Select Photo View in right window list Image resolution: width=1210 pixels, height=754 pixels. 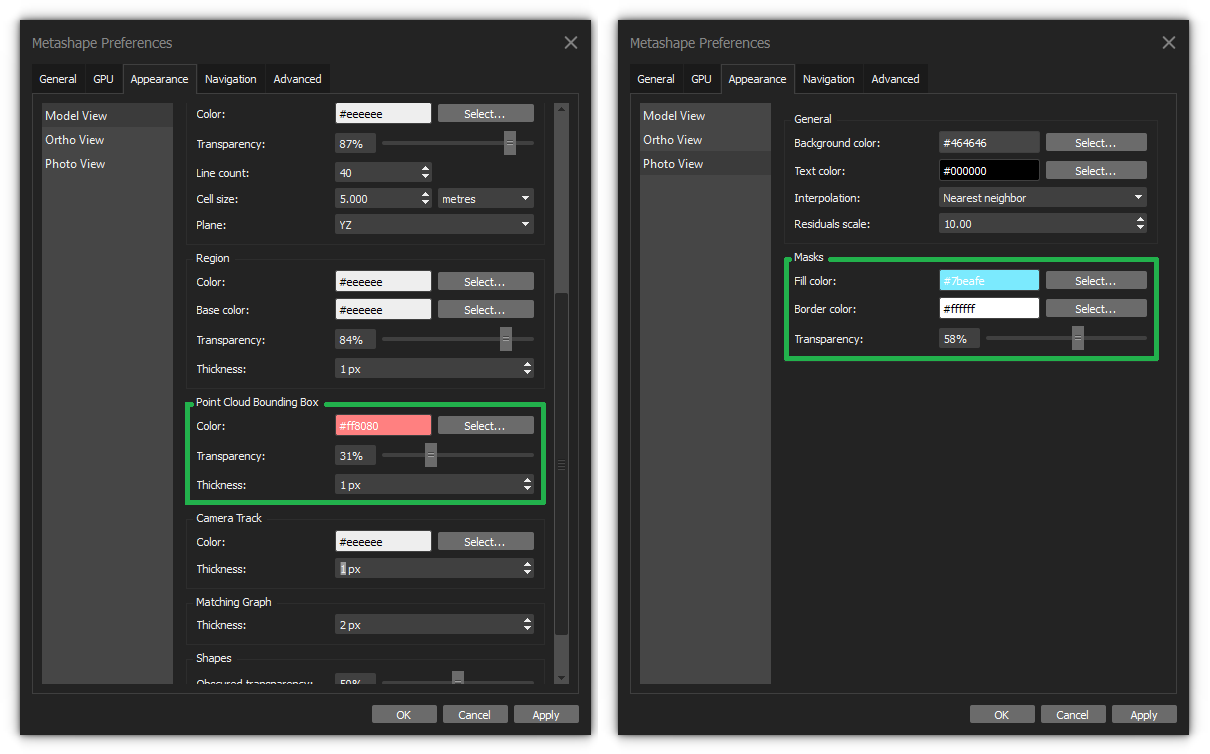(705, 164)
